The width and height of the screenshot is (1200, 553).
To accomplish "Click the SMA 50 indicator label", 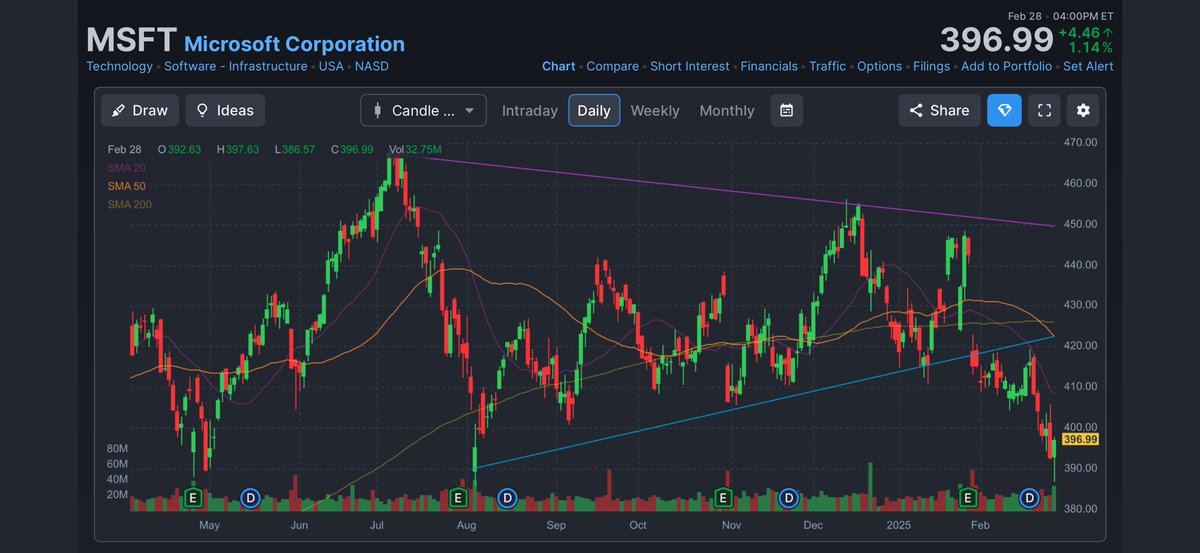I will tap(126, 186).
